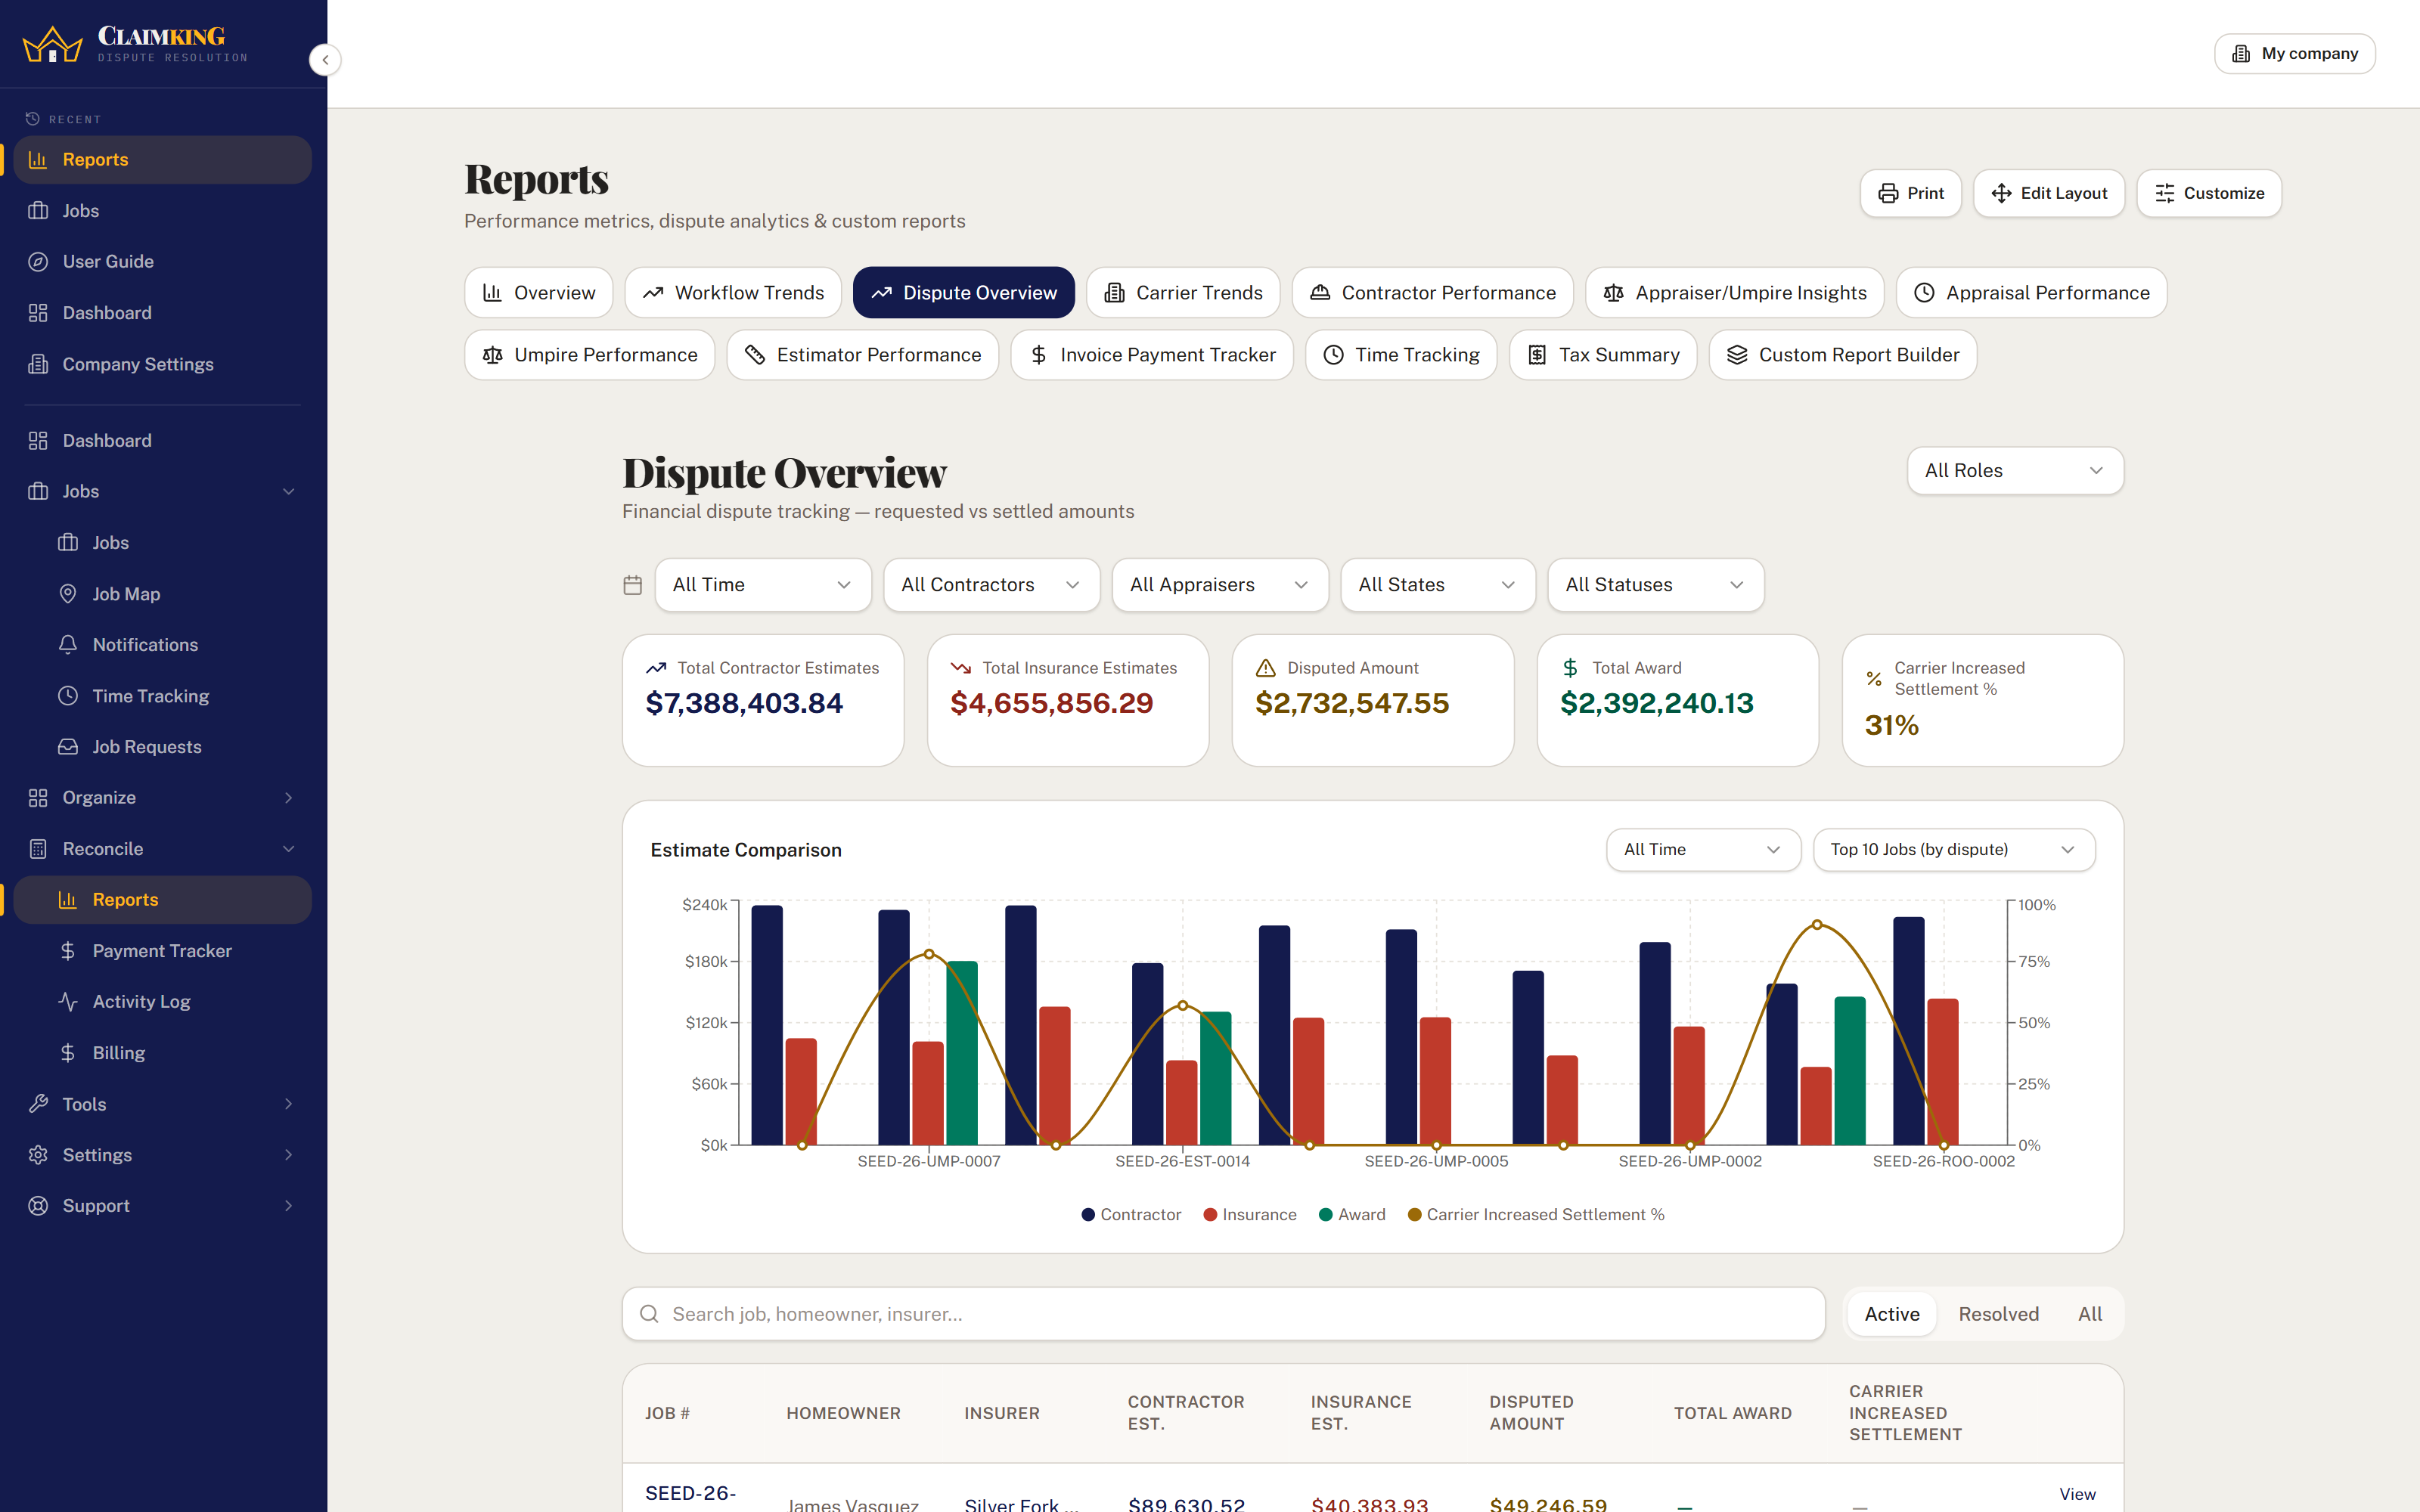Go to Payment Tracker in sidebar
The image size is (2420, 1512).
coord(163,951)
